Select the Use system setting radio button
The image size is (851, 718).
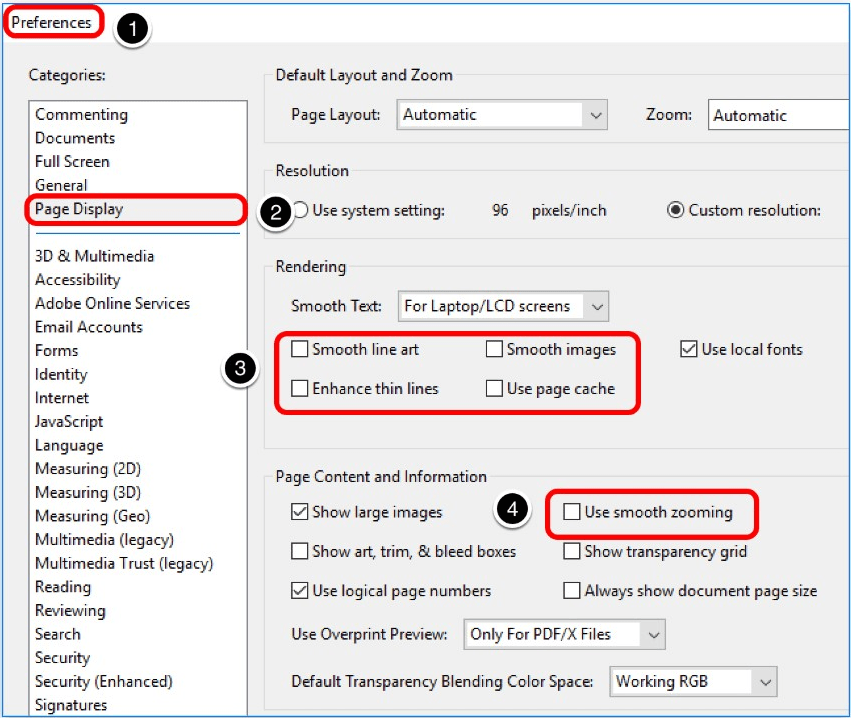coord(300,211)
